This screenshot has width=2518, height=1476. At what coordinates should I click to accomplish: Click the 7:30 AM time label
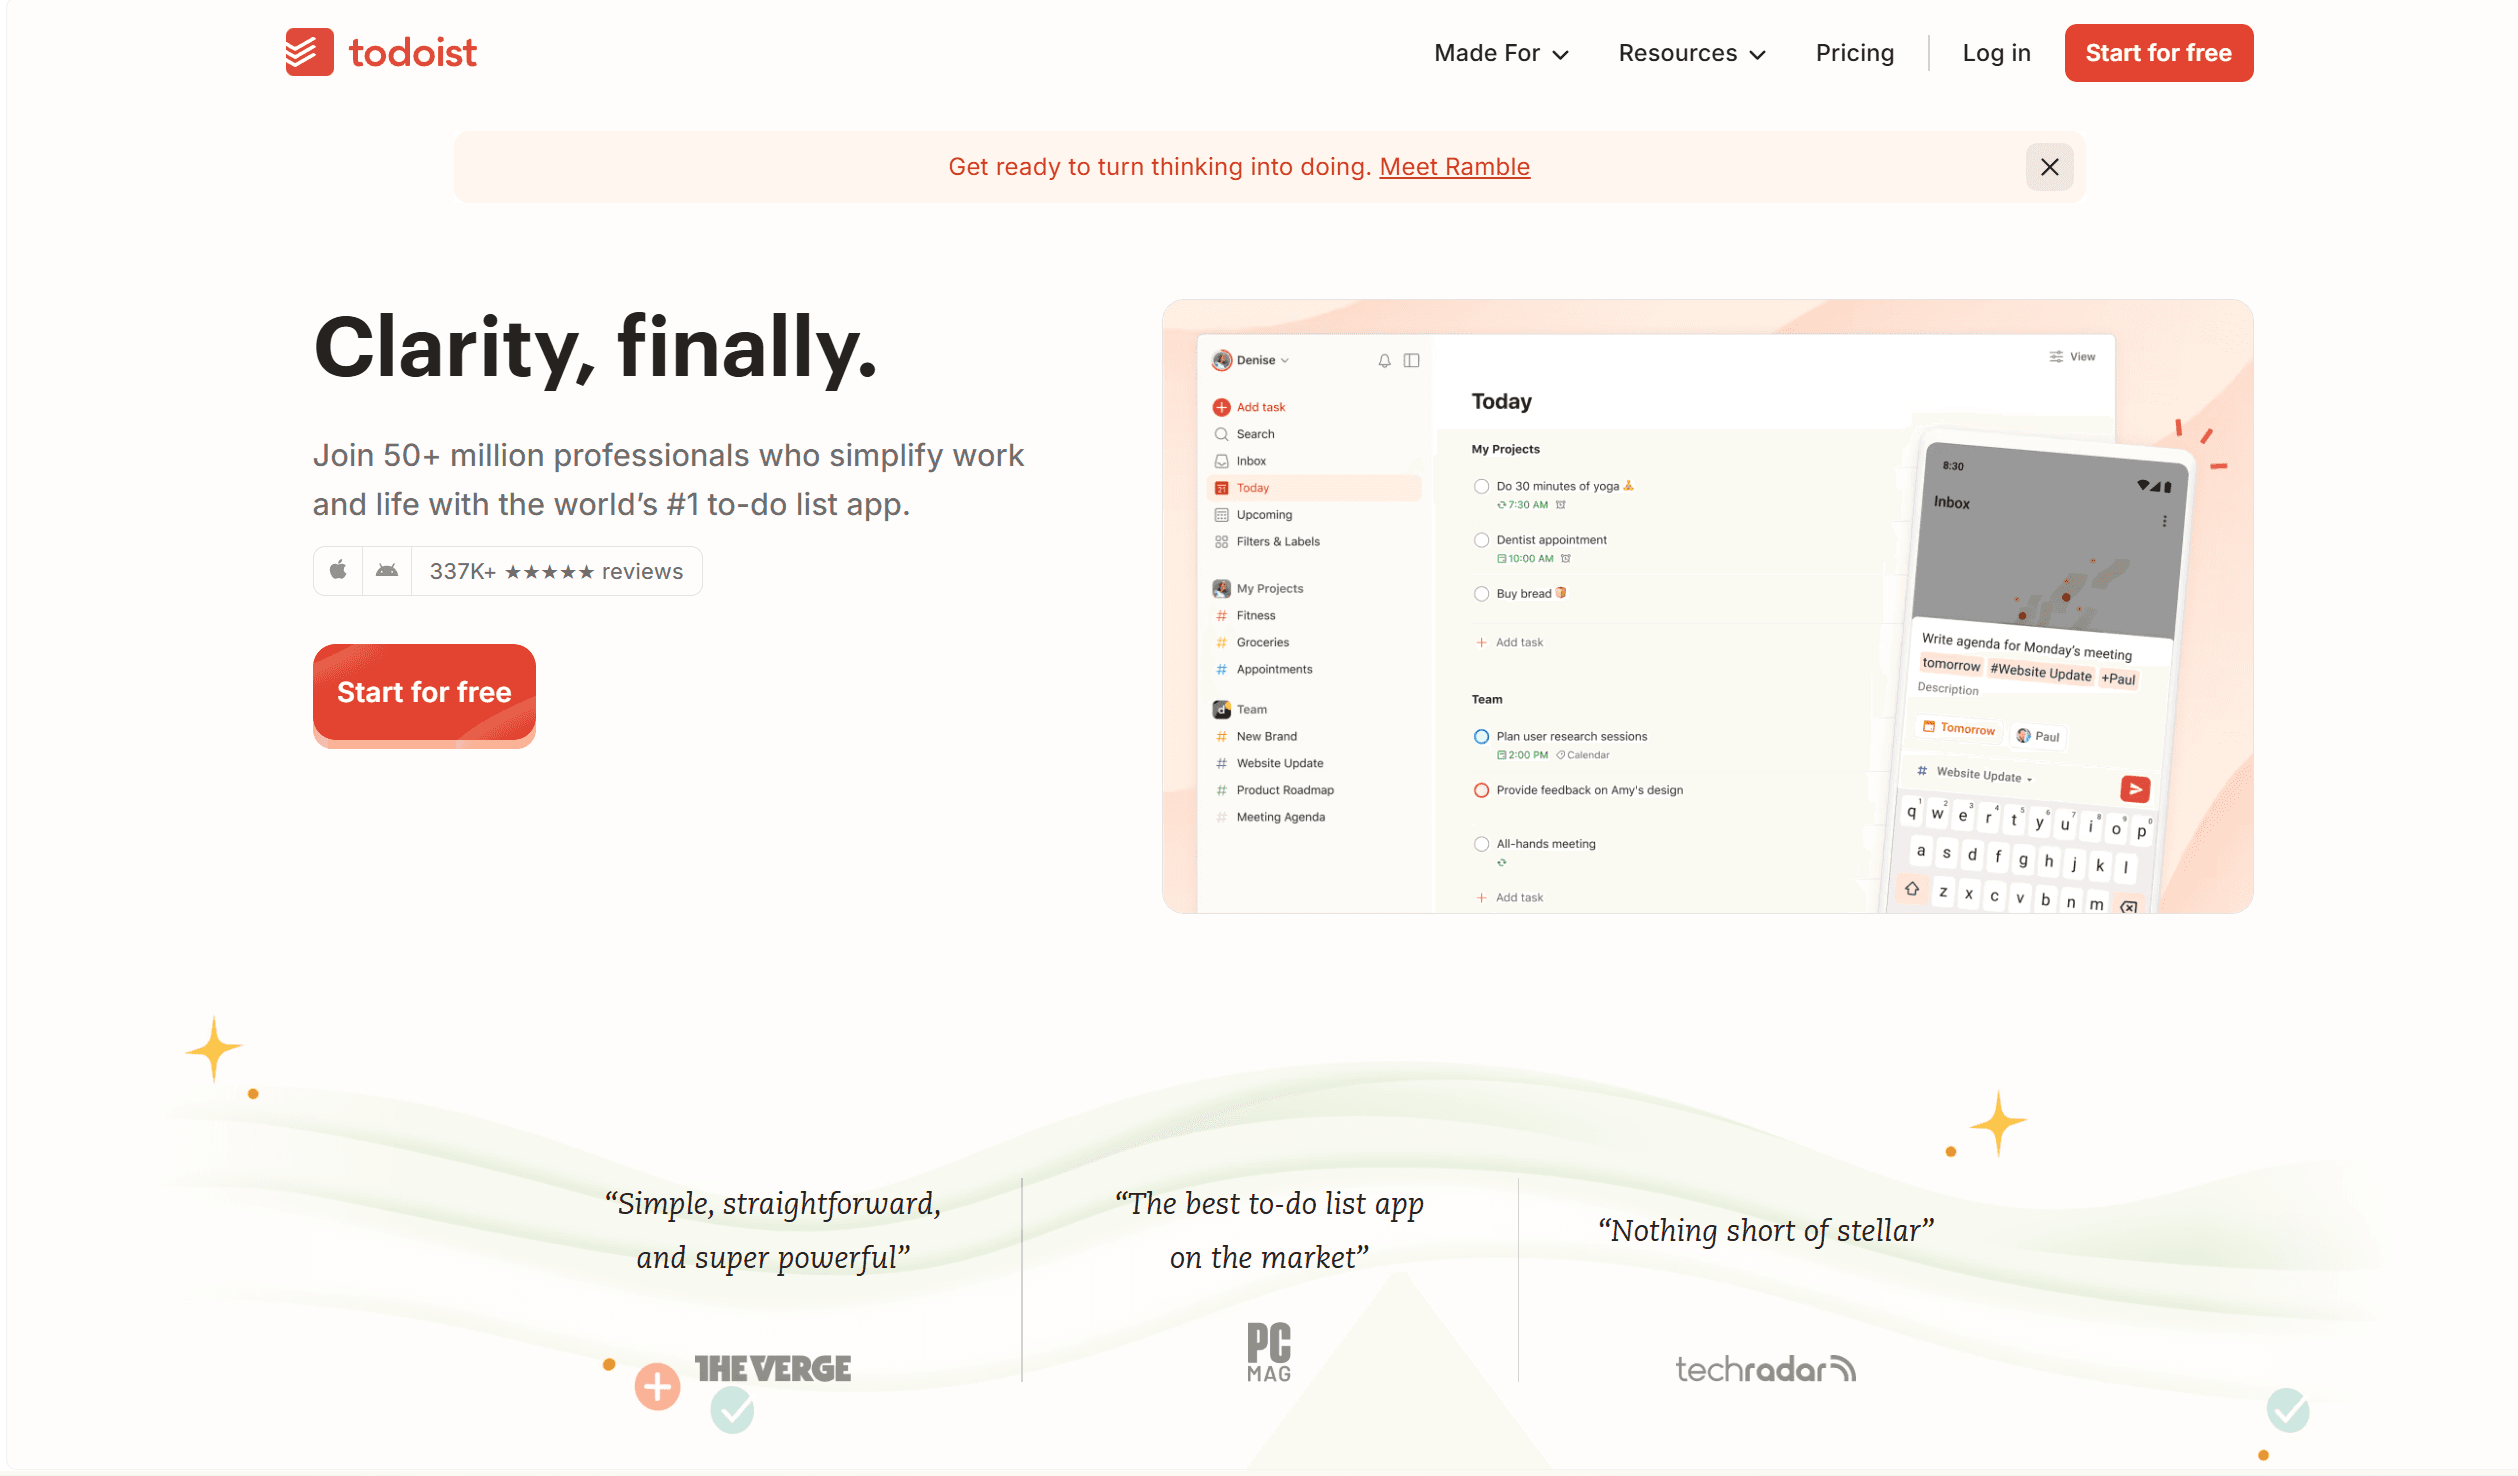click(x=1523, y=505)
